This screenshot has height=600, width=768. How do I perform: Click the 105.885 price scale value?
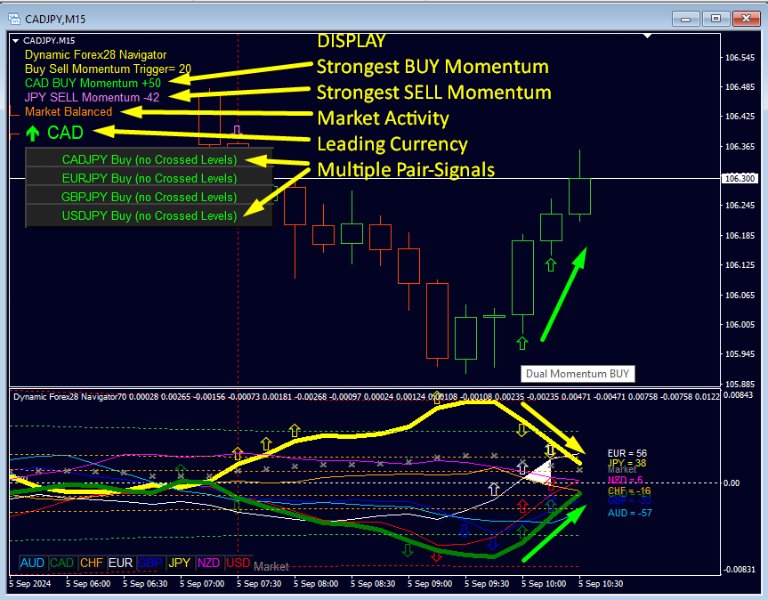pyautogui.click(x=740, y=384)
